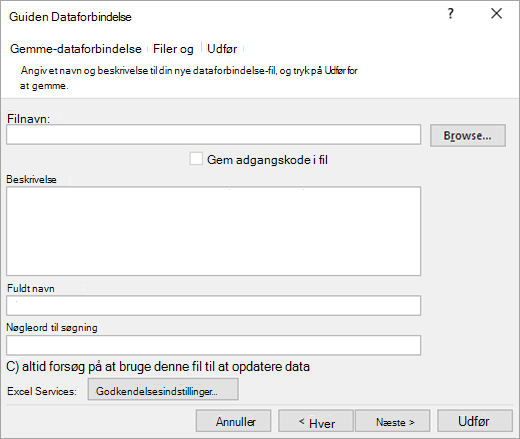Click the Beskrivelse text area
Viewport: 520px width, 439px height.
(x=213, y=231)
